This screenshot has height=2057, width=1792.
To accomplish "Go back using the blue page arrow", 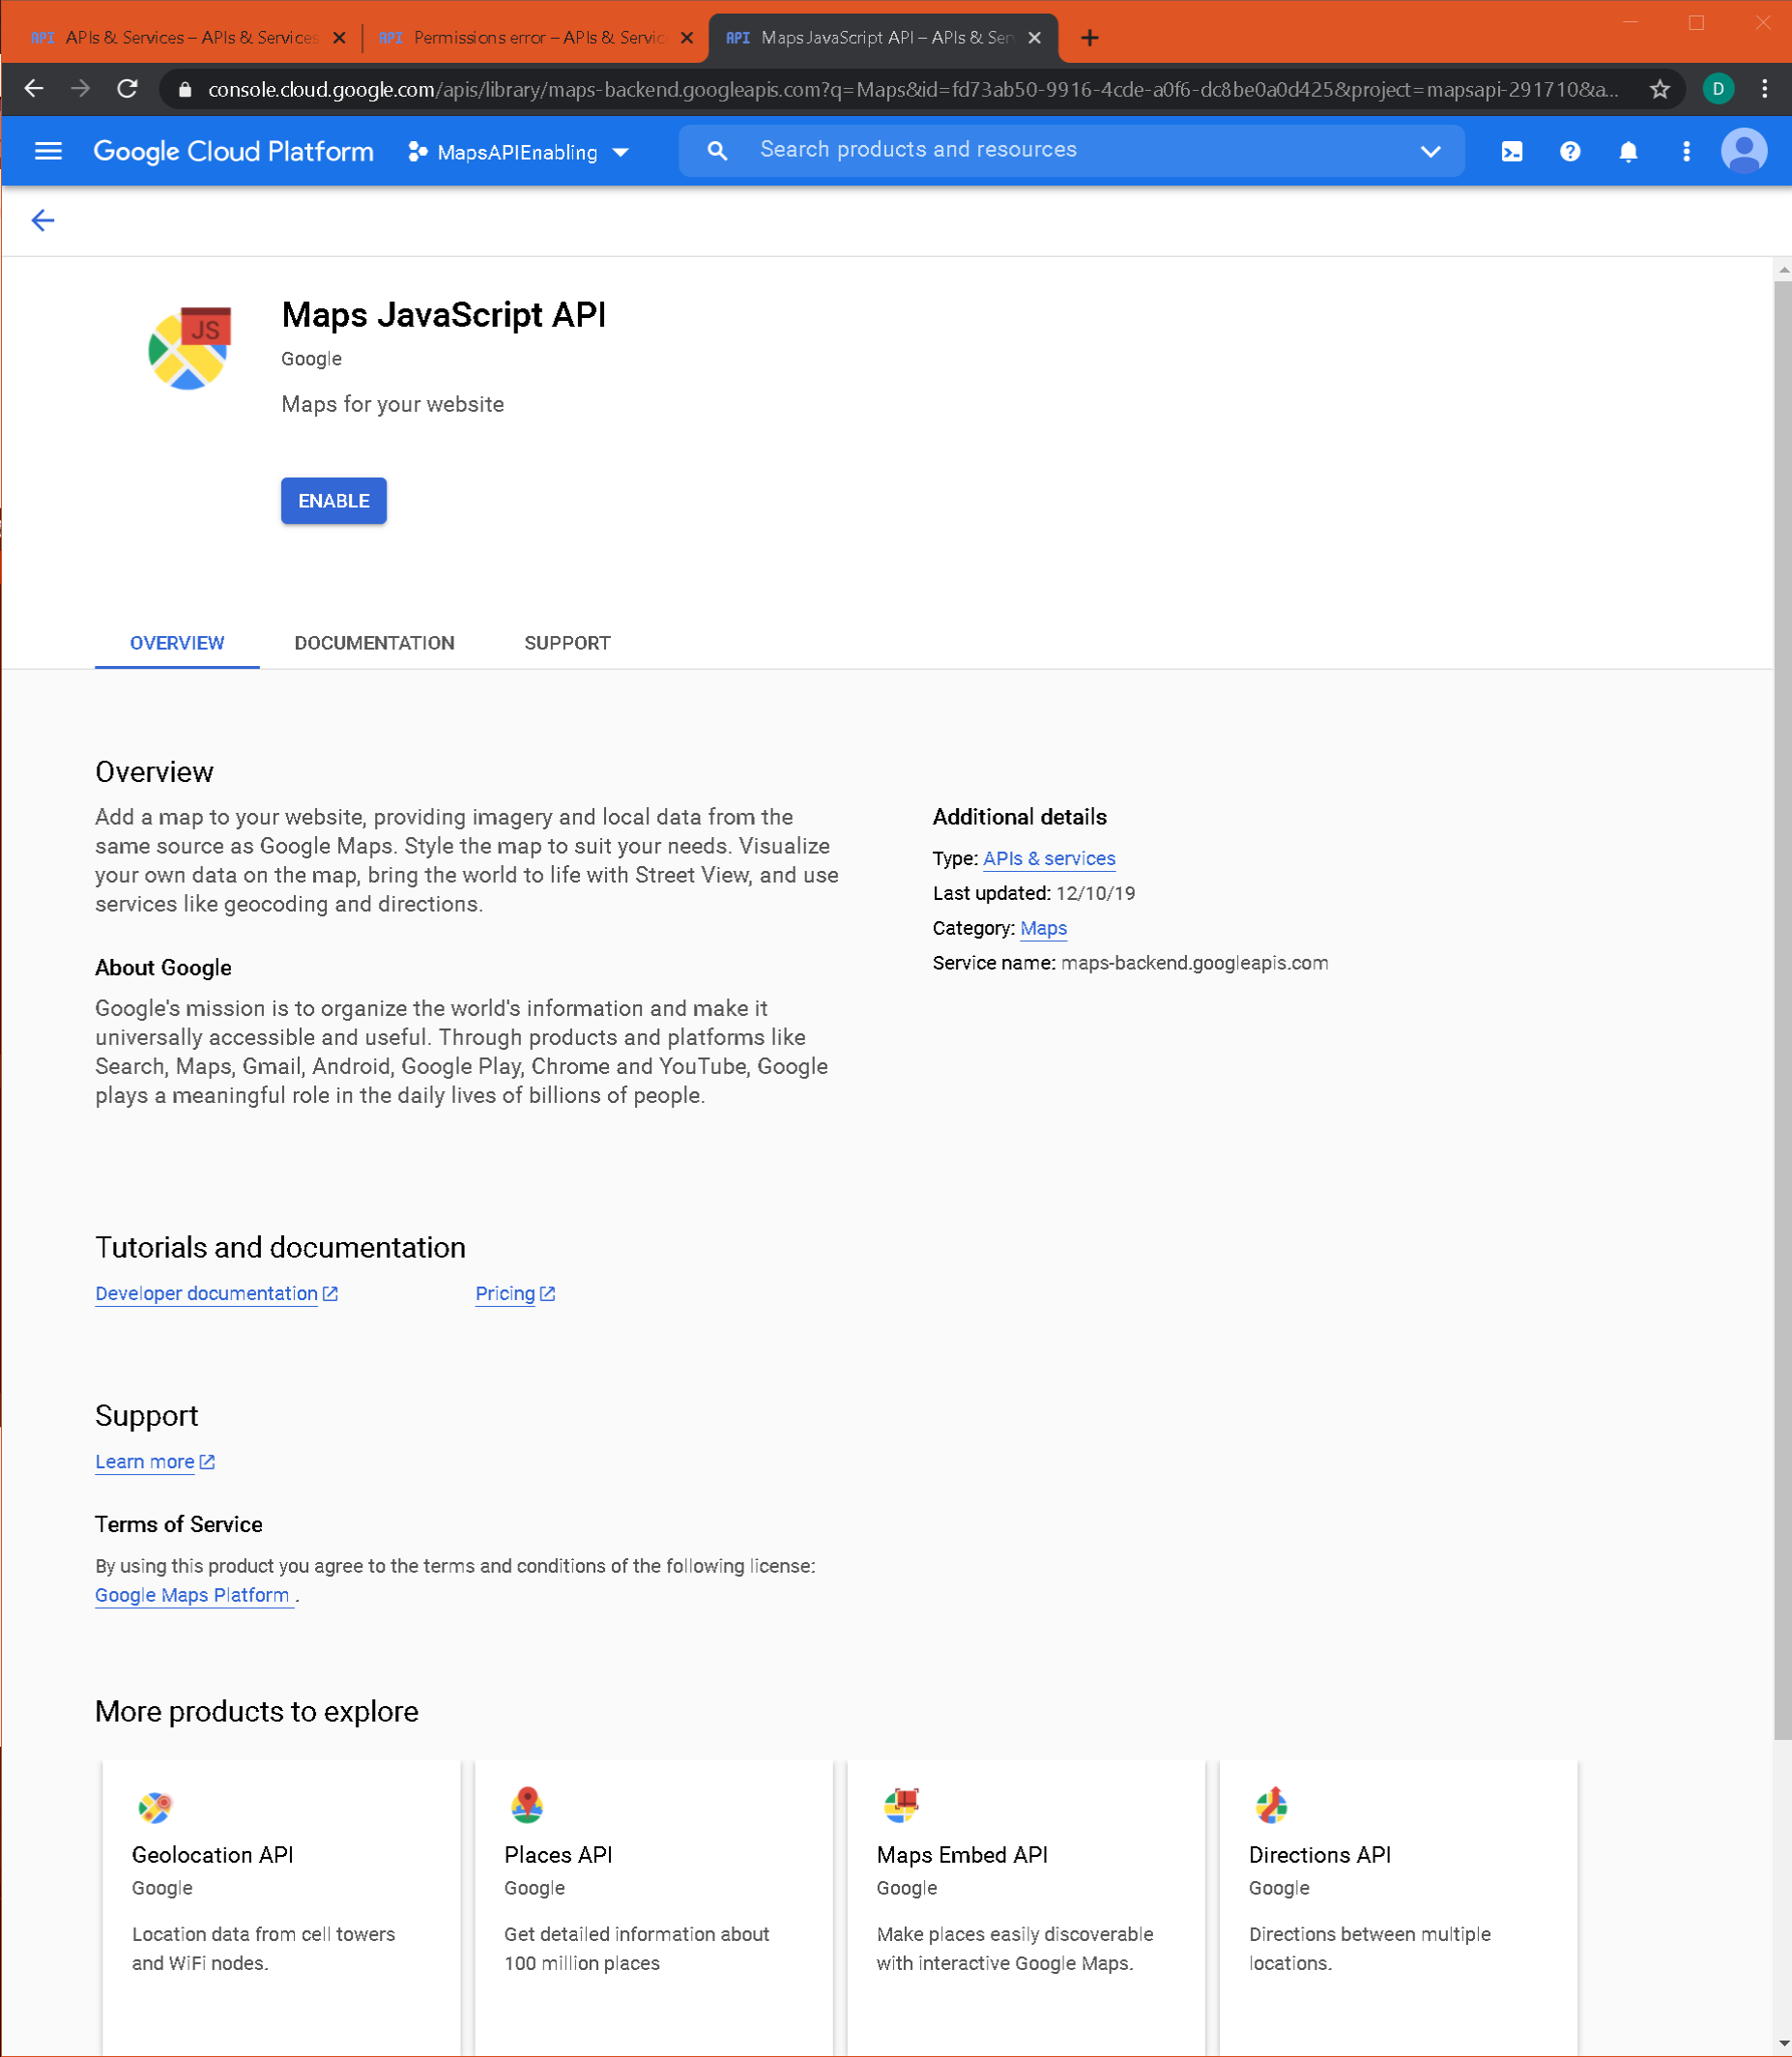I will click(x=43, y=220).
